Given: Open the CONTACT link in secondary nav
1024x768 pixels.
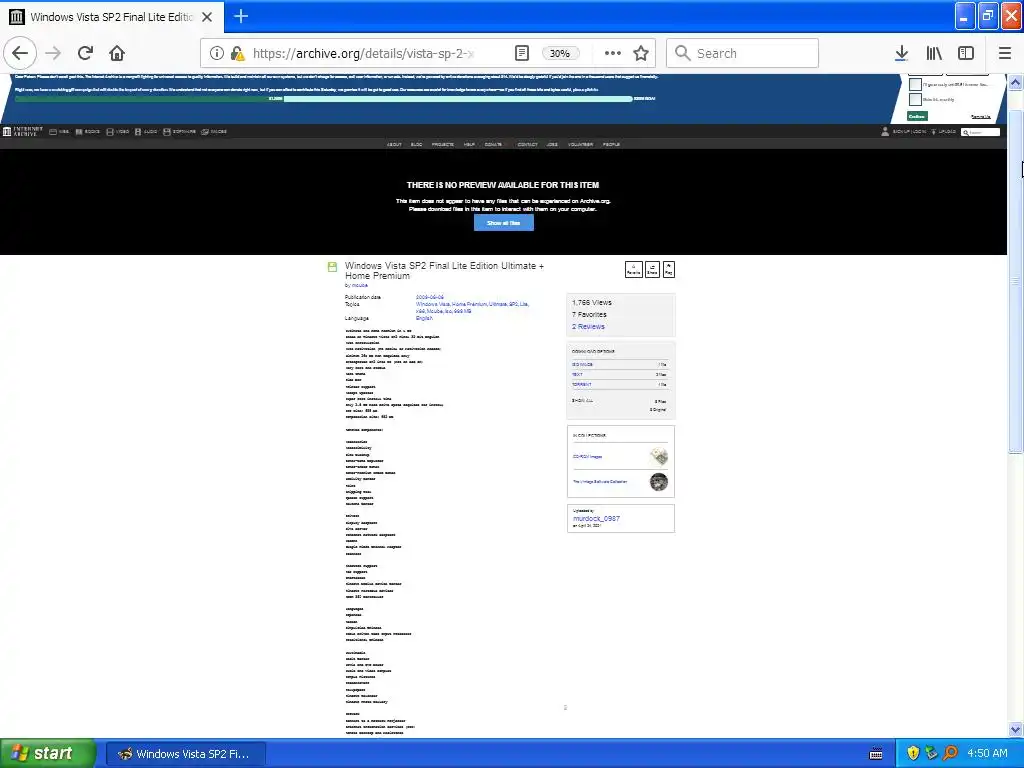Looking at the screenshot, I should tap(528, 144).
